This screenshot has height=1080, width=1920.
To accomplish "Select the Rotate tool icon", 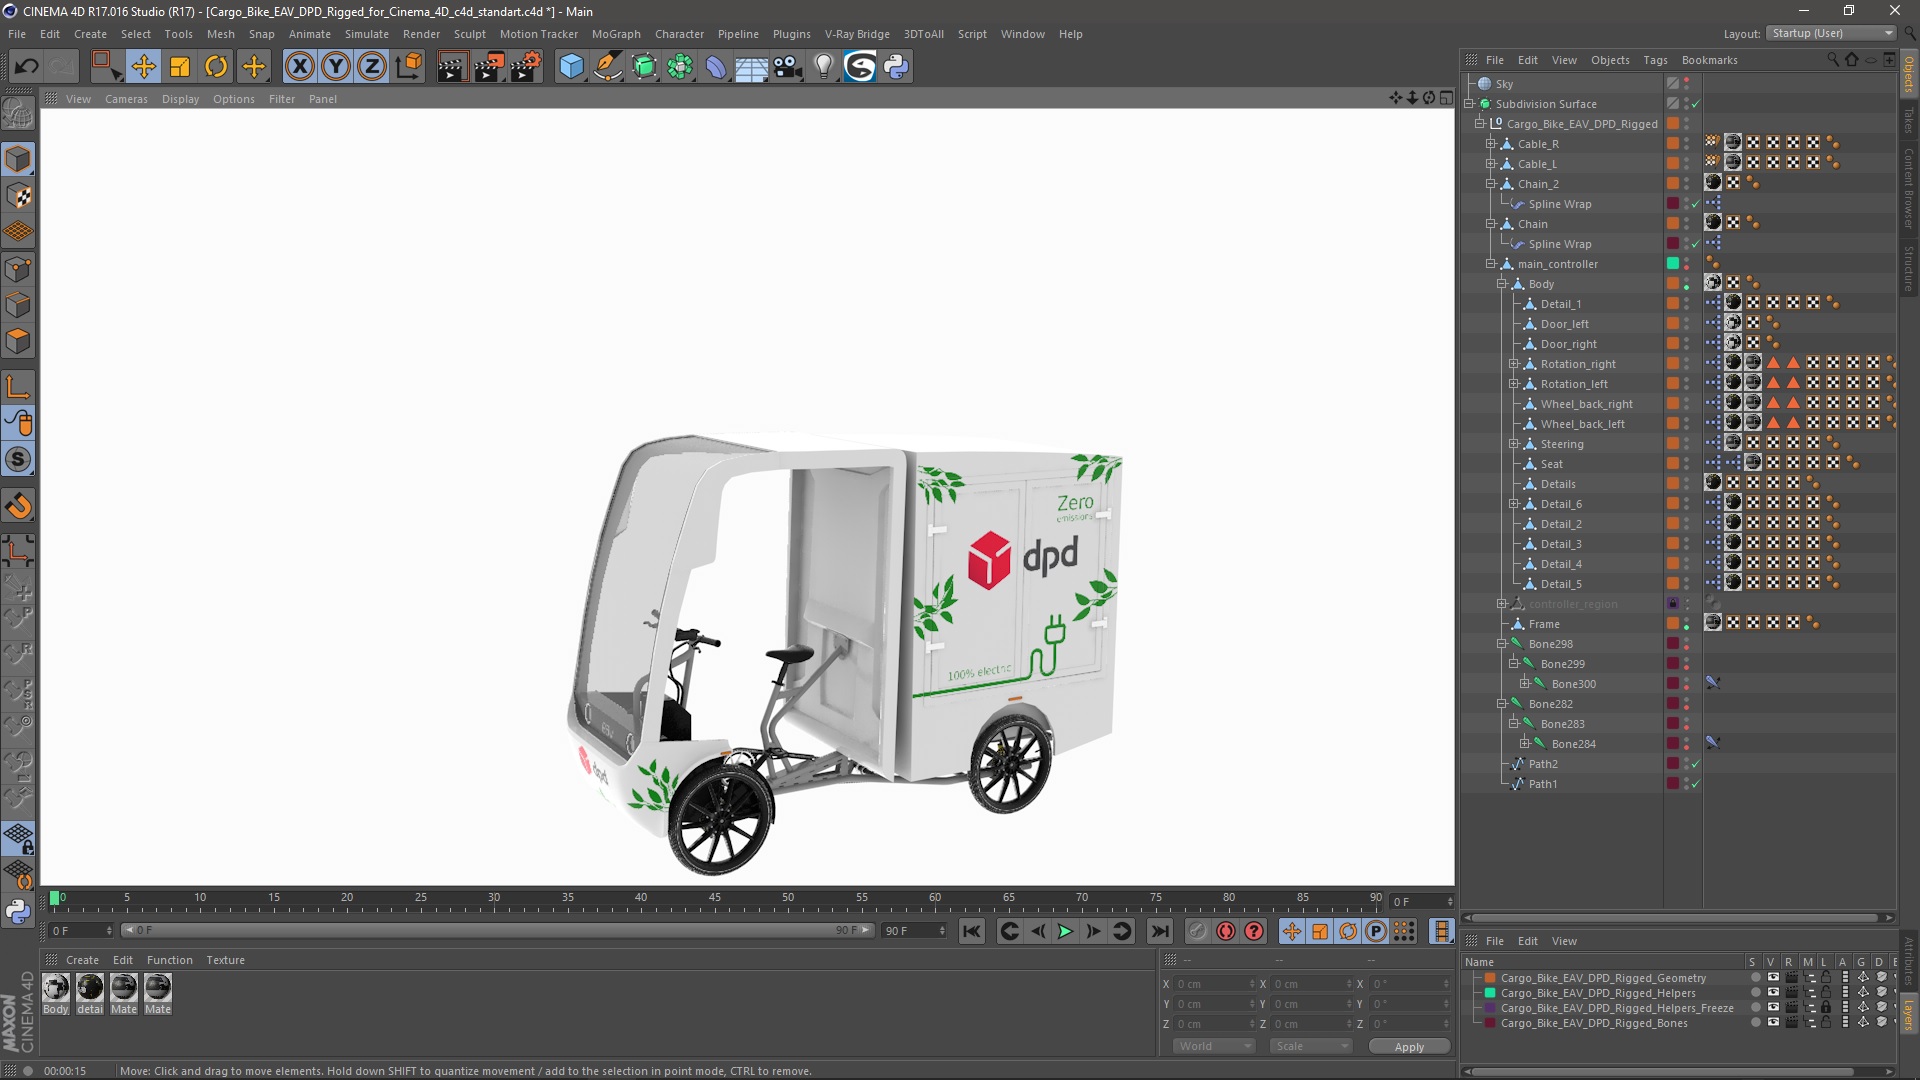I will (216, 67).
